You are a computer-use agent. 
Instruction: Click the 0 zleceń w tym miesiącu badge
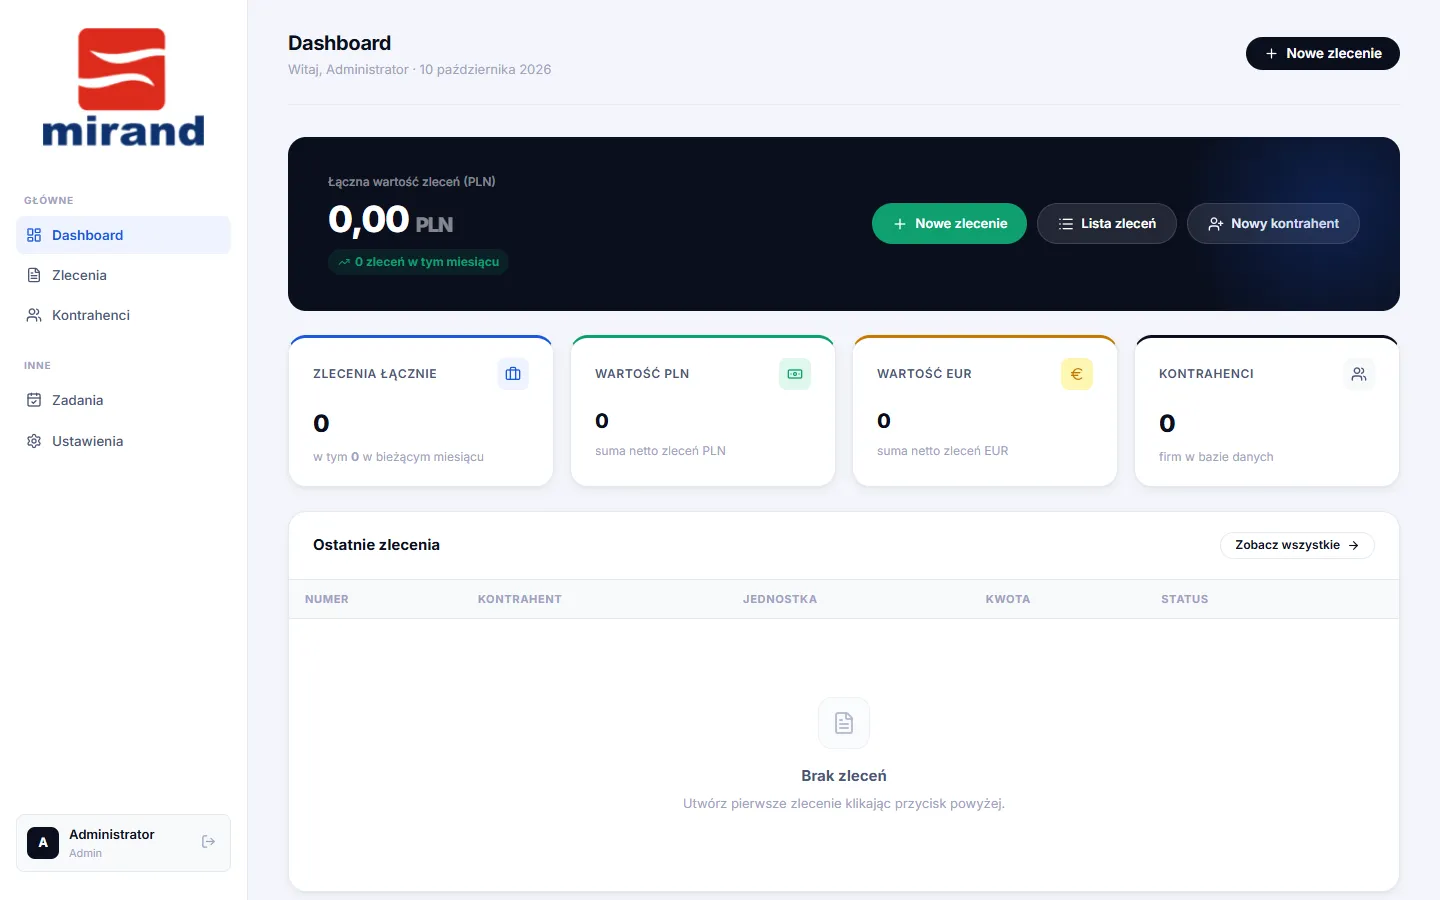(x=418, y=262)
